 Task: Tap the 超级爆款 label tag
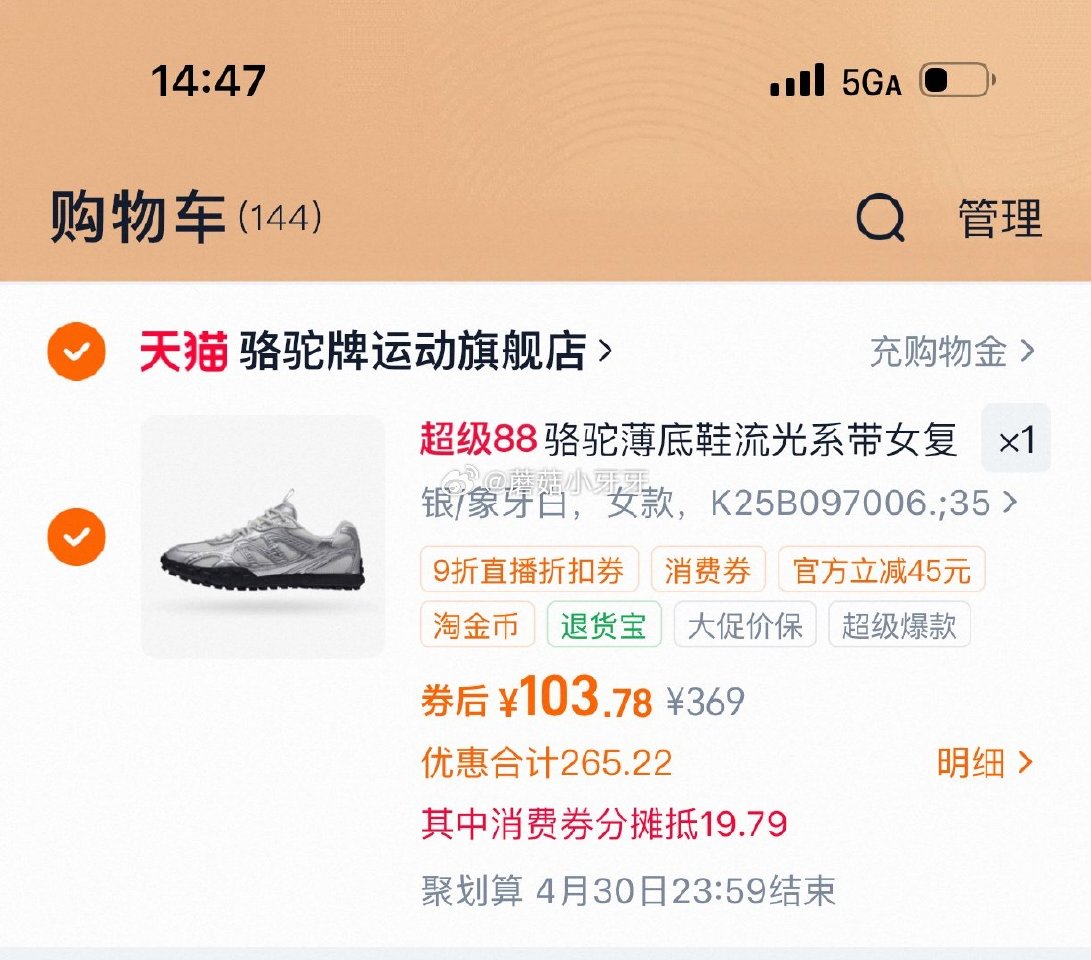(898, 627)
